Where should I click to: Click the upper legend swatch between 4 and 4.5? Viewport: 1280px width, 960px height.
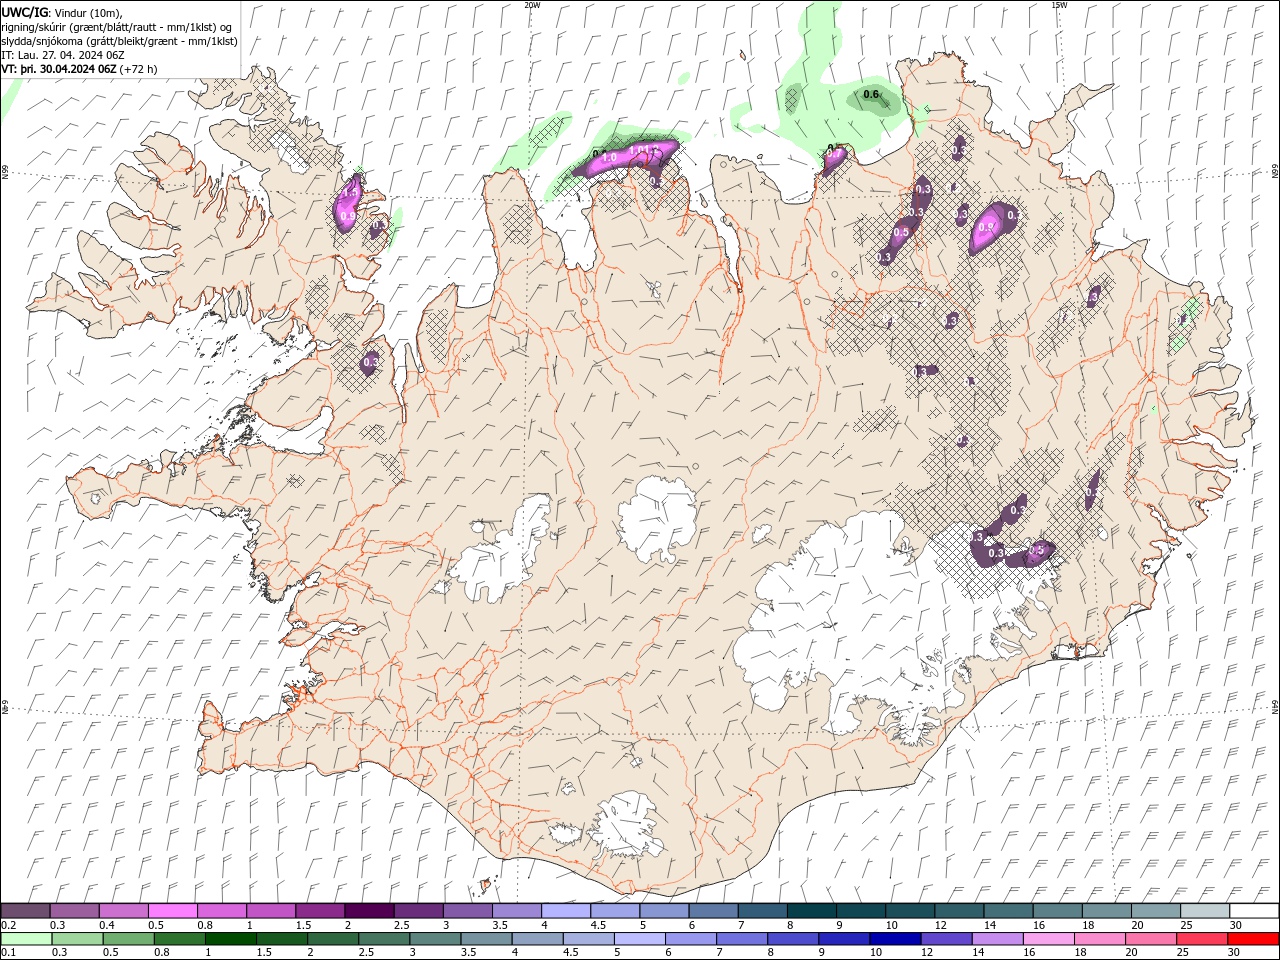click(566, 911)
